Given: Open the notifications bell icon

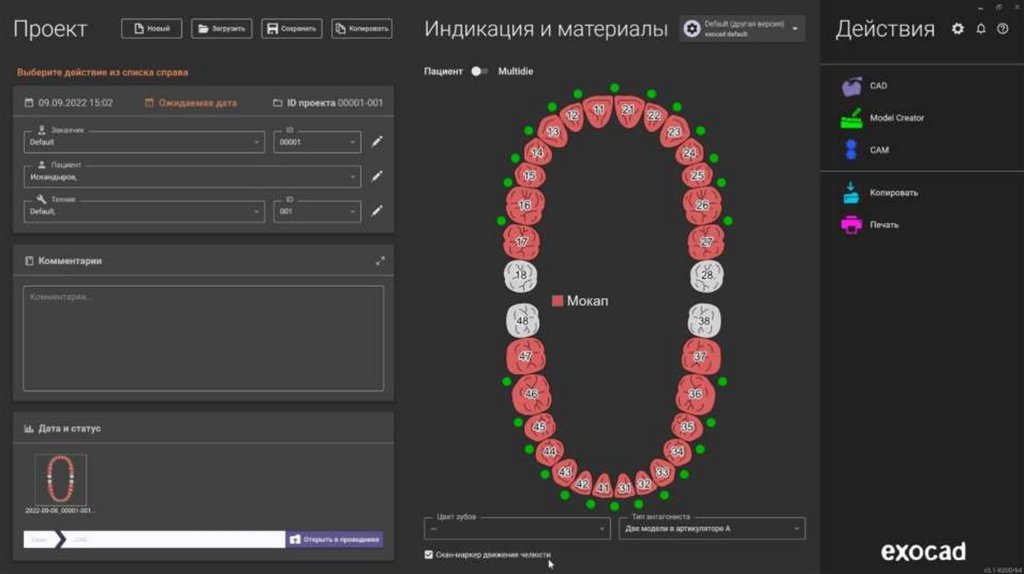Looking at the screenshot, I should (x=981, y=29).
